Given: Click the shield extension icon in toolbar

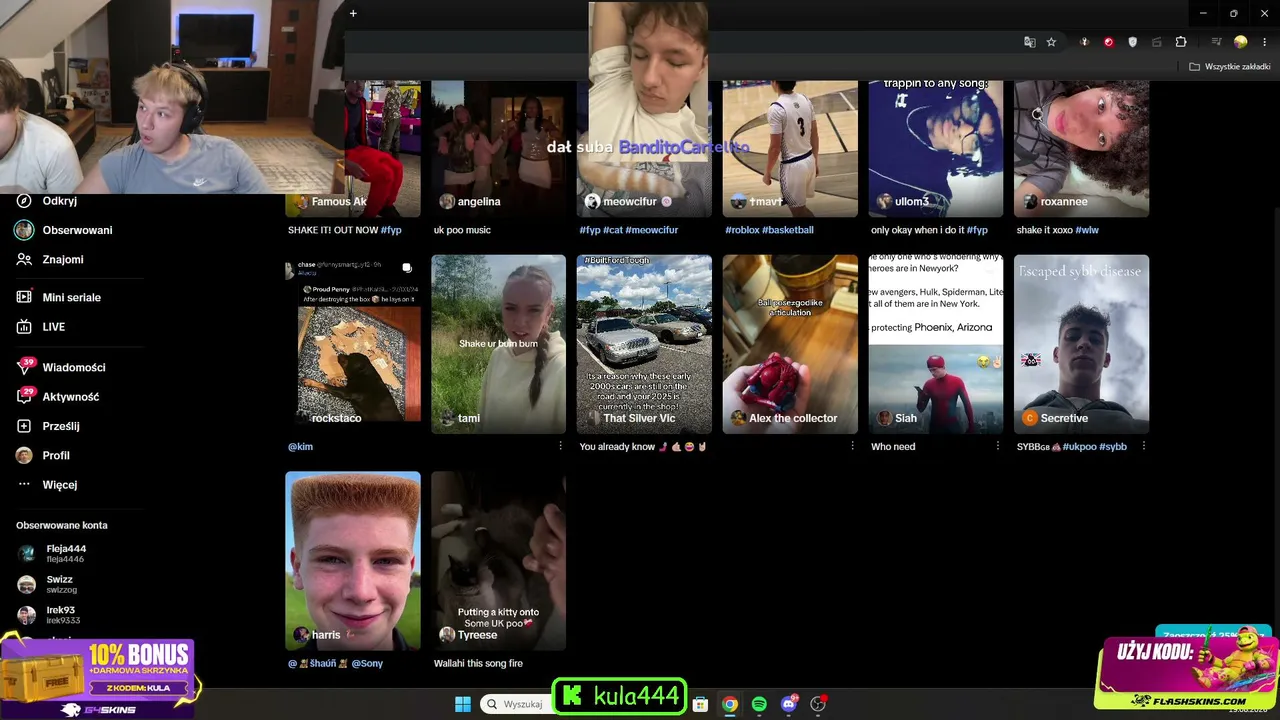Looking at the screenshot, I should point(1132,42).
